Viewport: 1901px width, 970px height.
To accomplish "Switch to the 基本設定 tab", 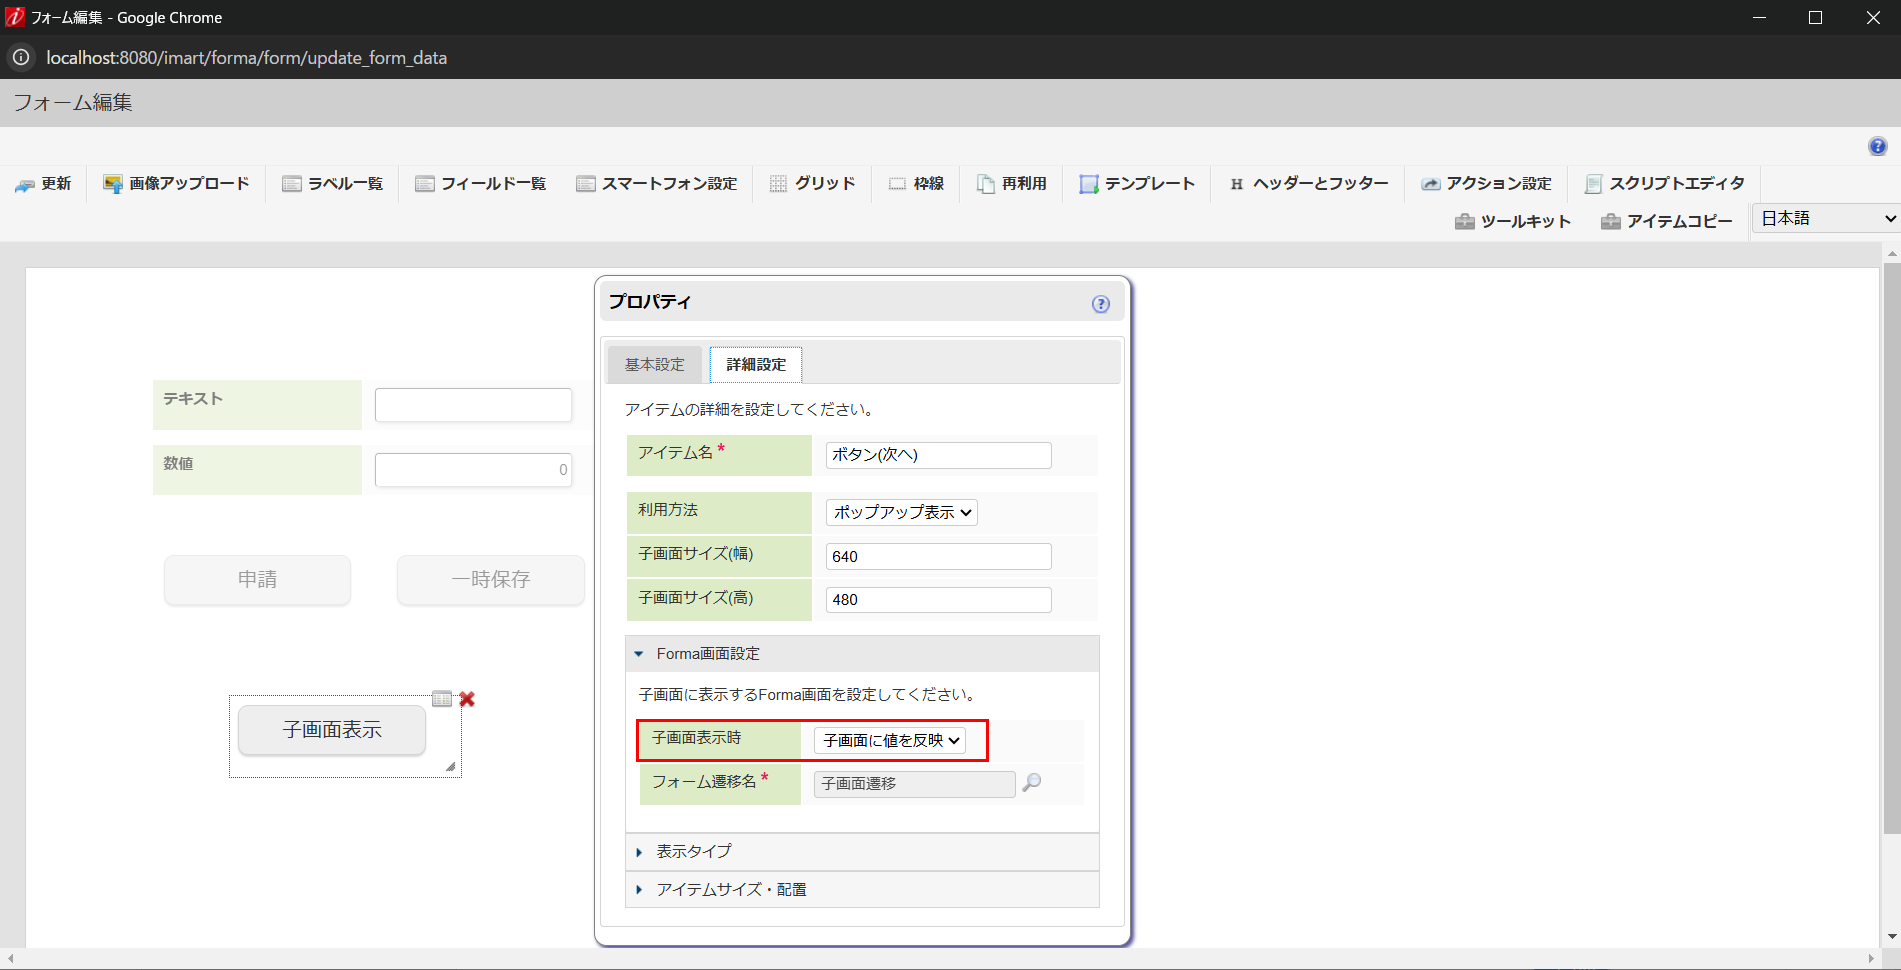I will [653, 364].
